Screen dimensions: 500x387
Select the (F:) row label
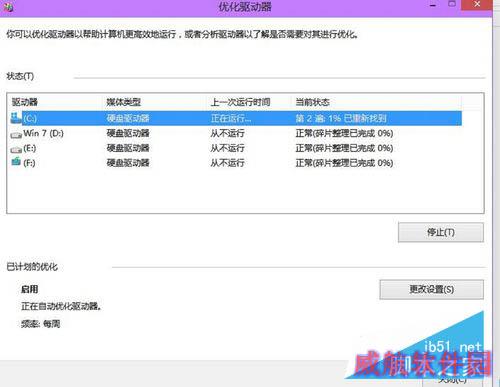29,163
